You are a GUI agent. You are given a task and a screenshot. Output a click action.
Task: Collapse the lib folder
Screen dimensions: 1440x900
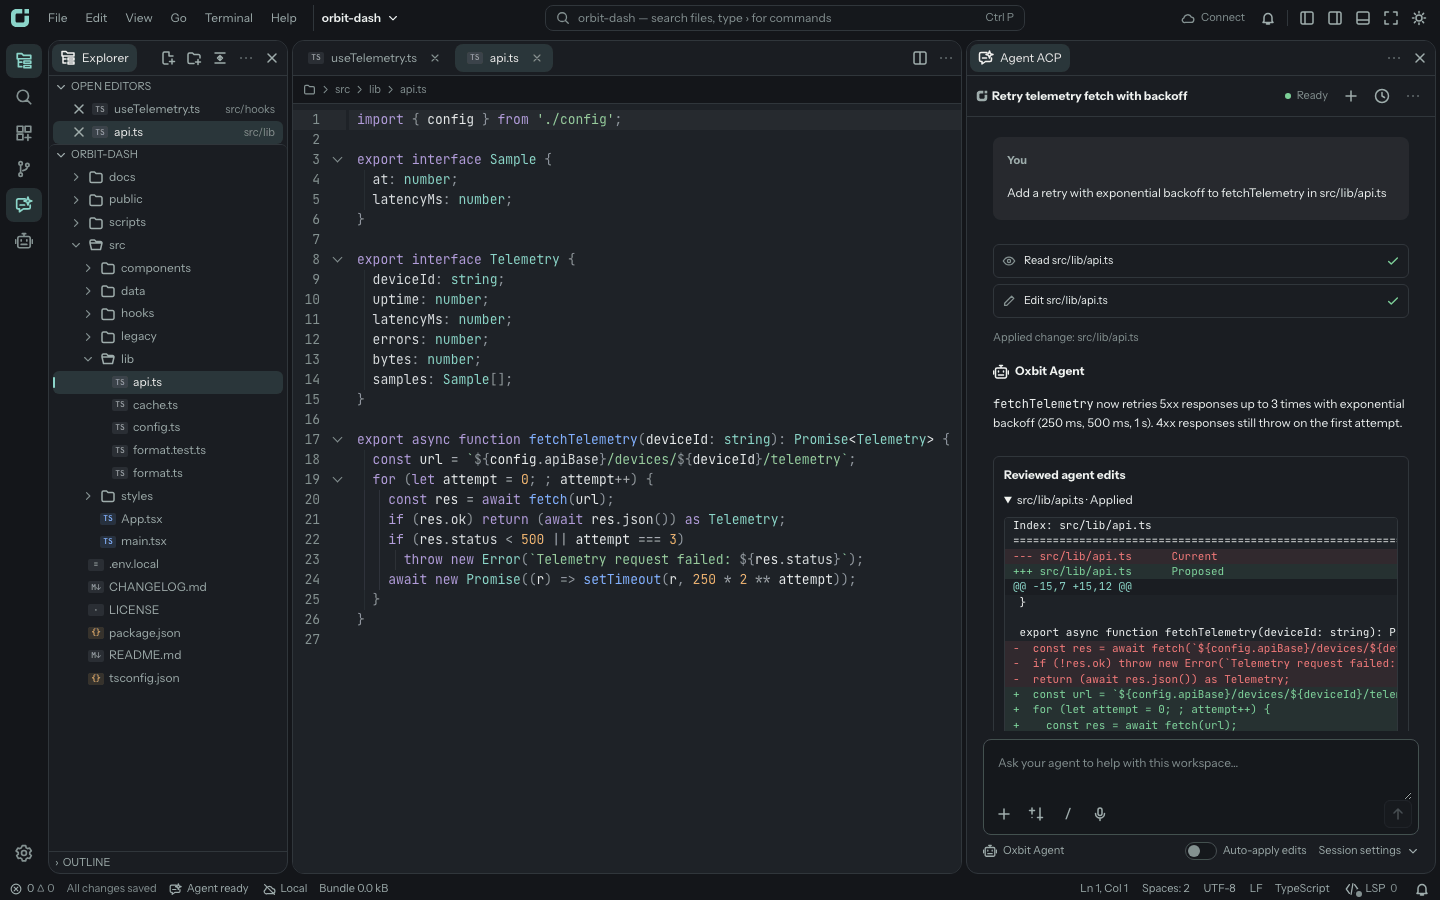[168, 359]
